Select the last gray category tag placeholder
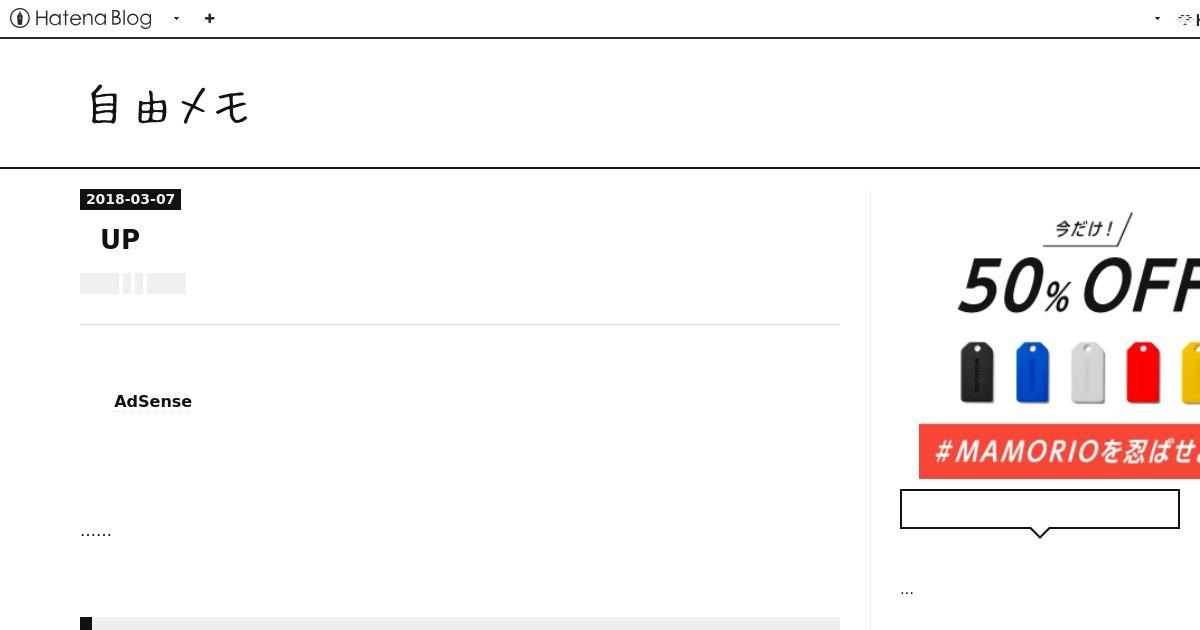 (x=166, y=283)
